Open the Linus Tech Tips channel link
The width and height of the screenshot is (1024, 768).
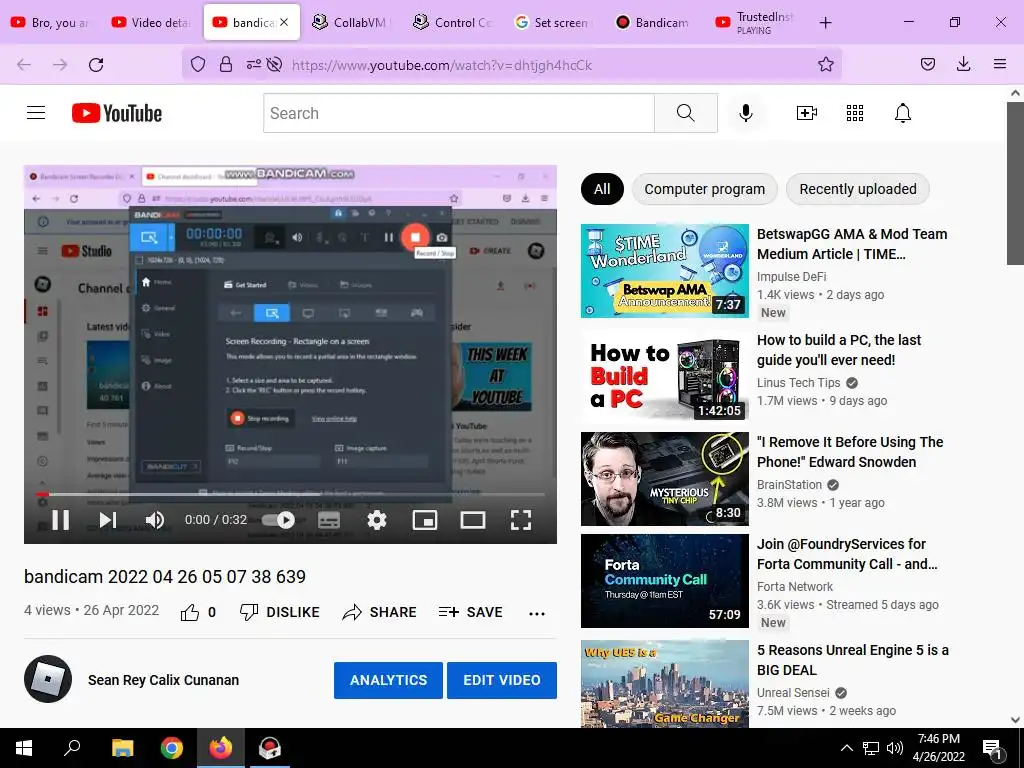pyautogui.click(x=798, y=383)
